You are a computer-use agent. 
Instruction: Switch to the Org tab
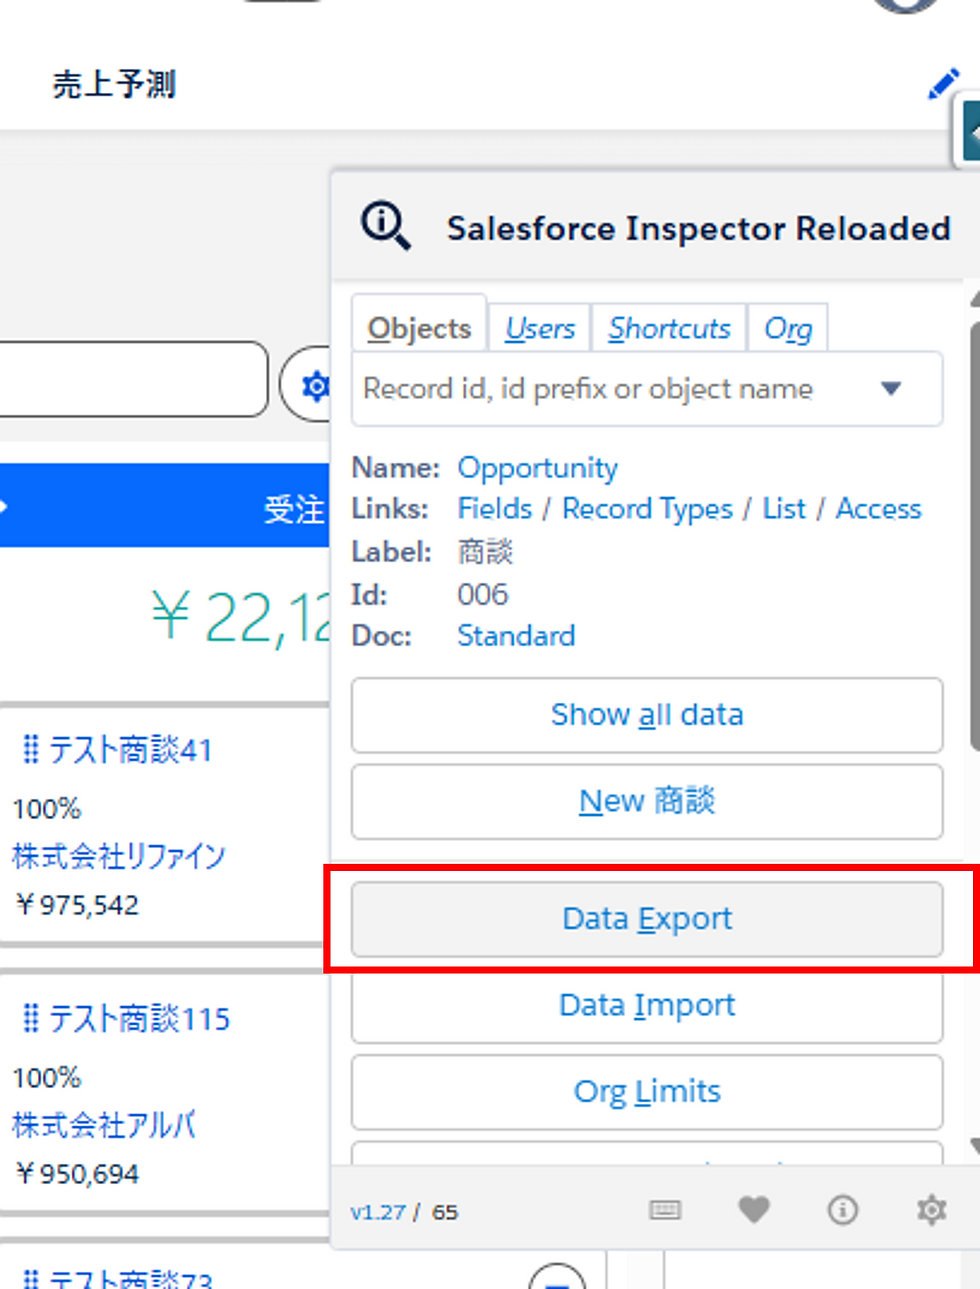(x=788, y=328)
